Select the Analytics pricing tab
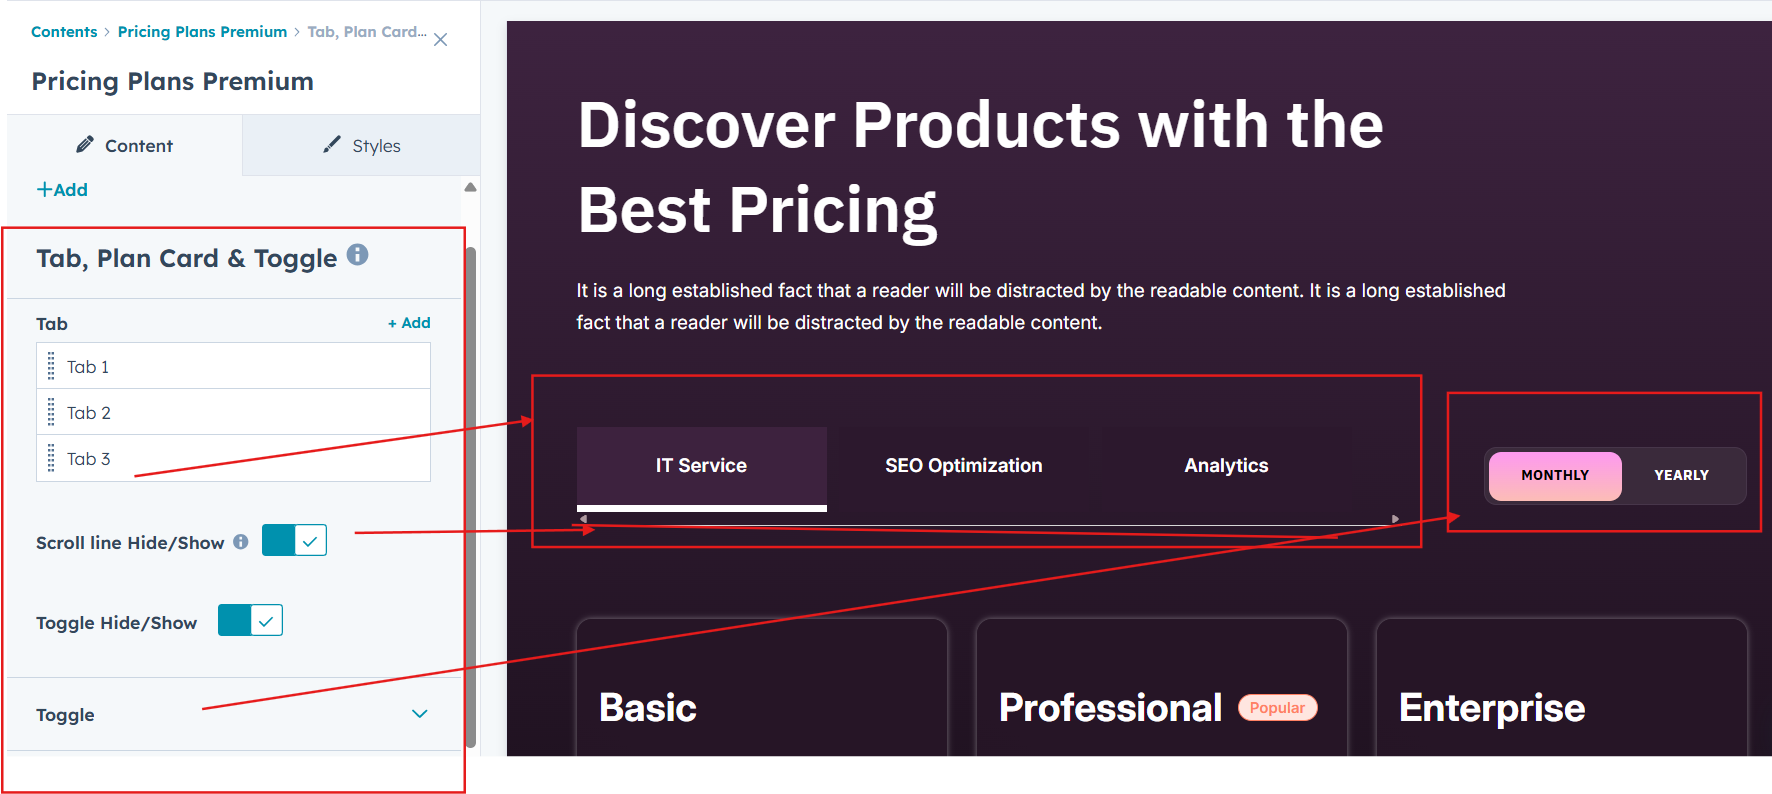Image resolution: width=1772 pixels, height=794 pixels. coord(1226,466)
